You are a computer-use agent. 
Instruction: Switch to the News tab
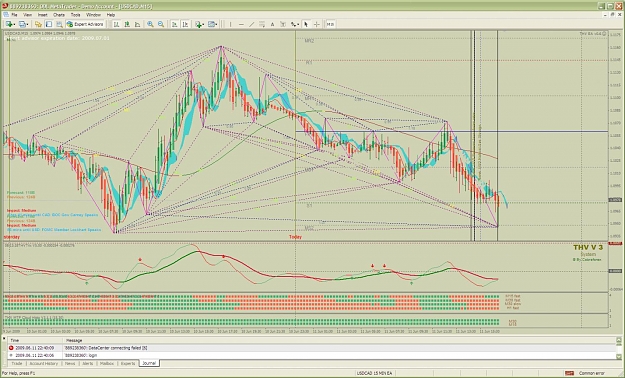70,364
